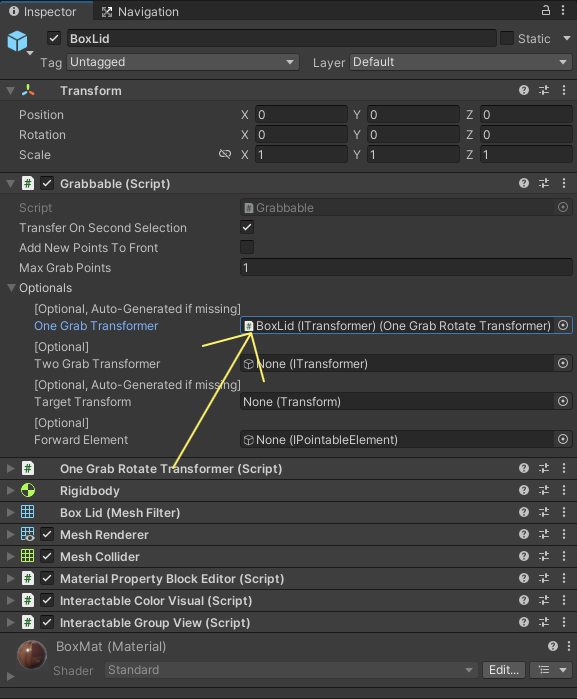The width and height of the screenshot is (577, 699).
Task: Expand the BoxMat material foldout arrow
Action: [10, 676]
